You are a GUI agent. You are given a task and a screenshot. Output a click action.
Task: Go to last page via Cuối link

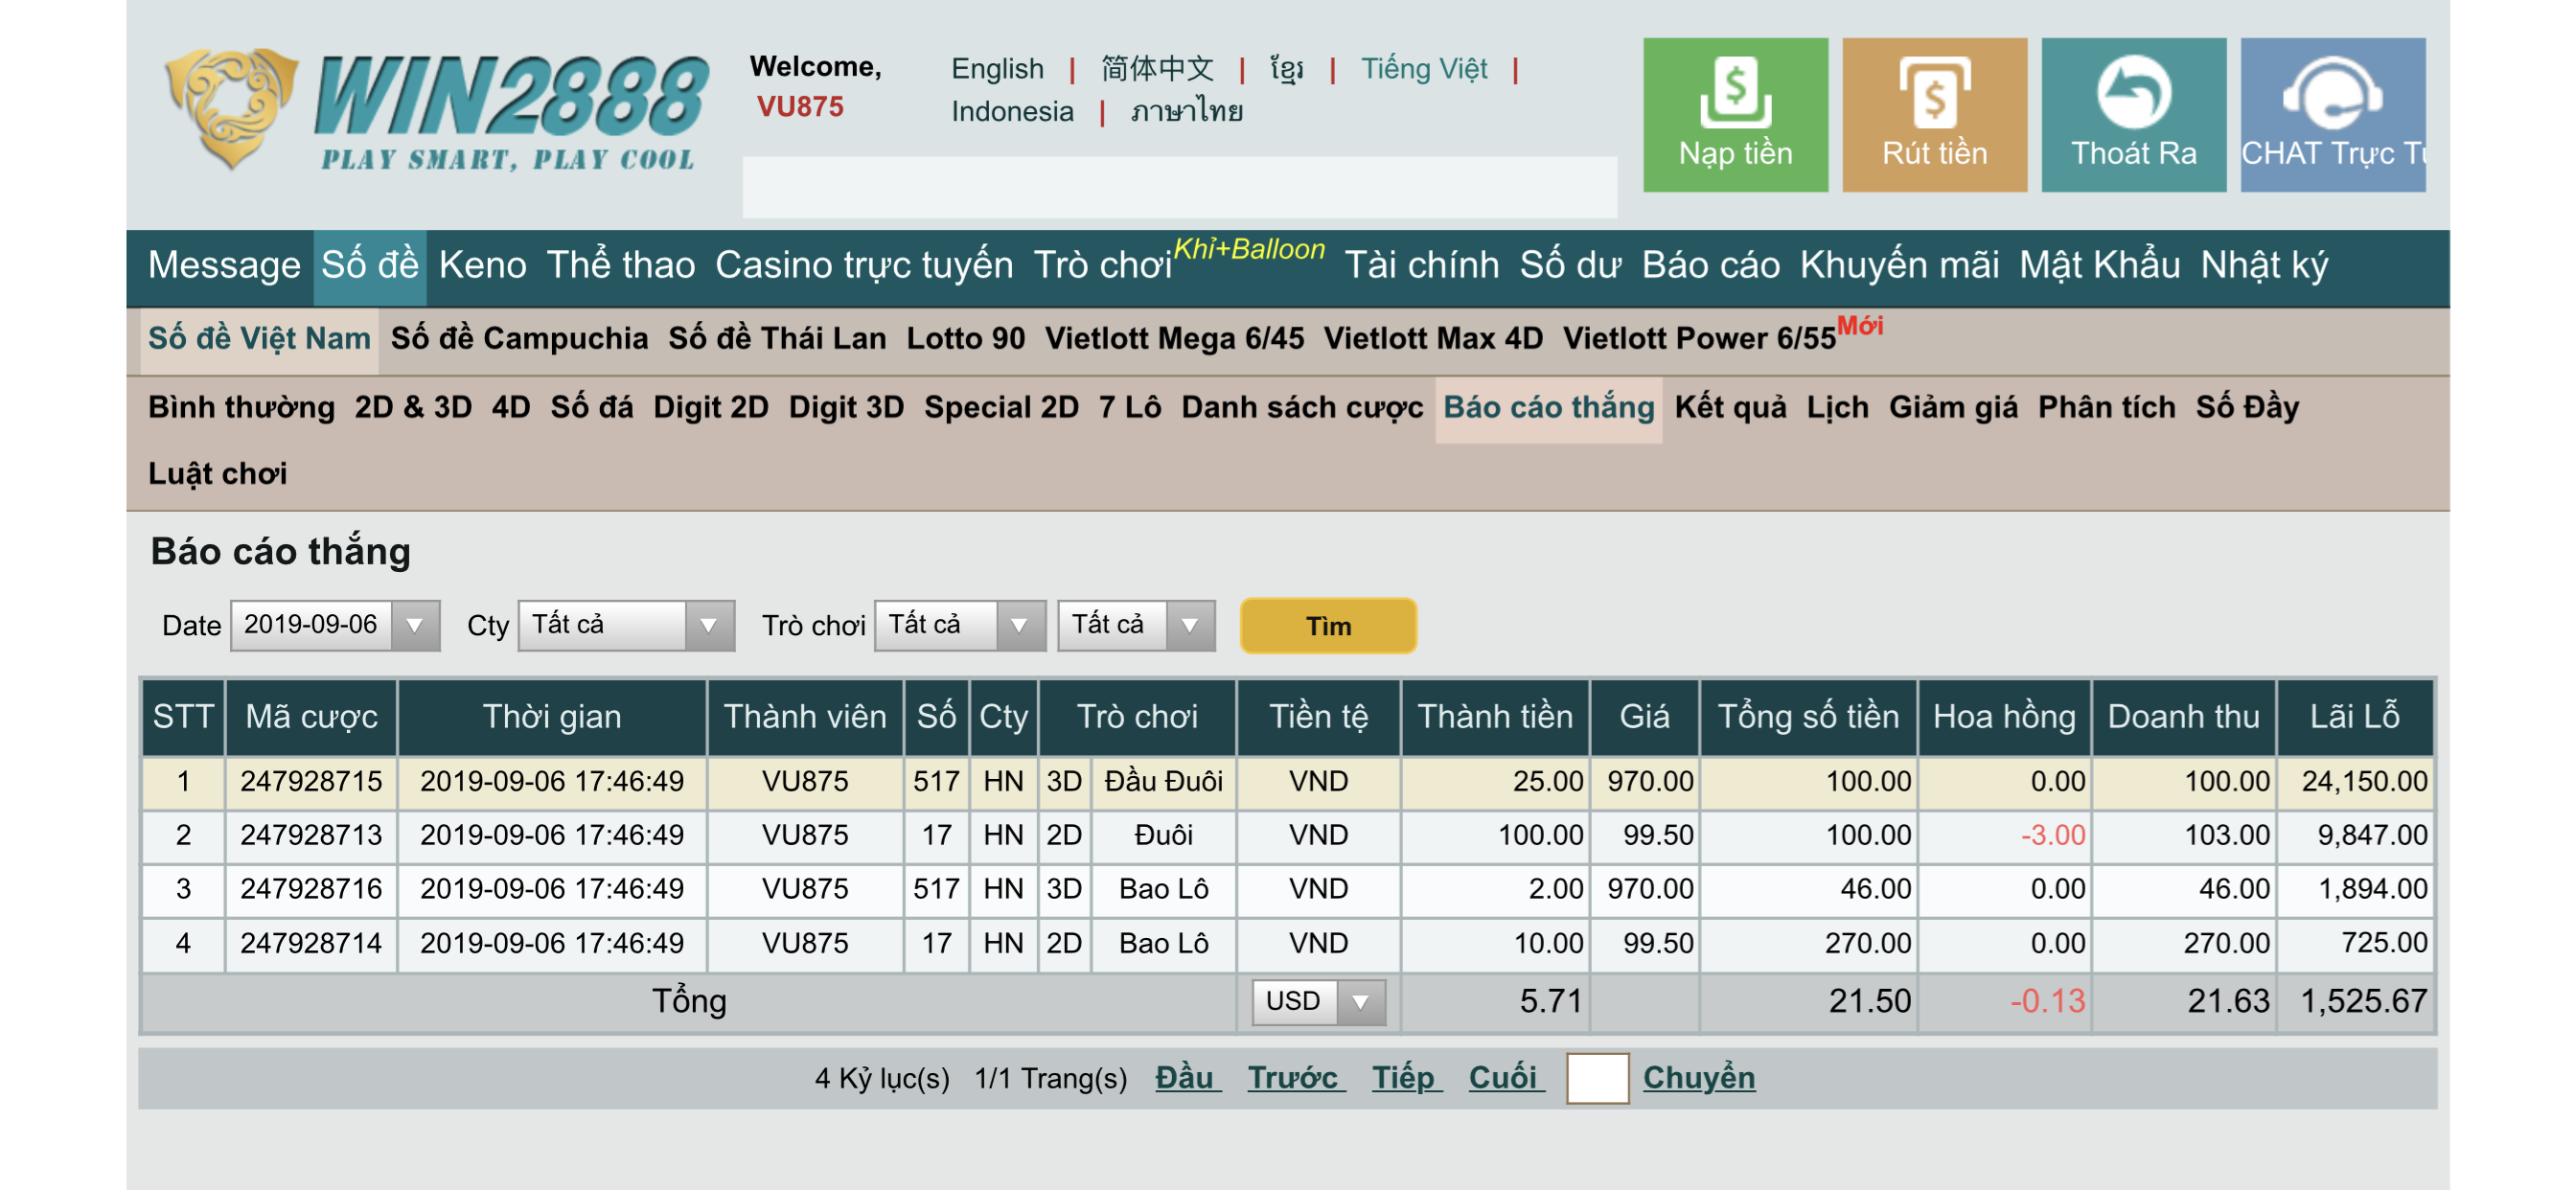(1506, 1077)
